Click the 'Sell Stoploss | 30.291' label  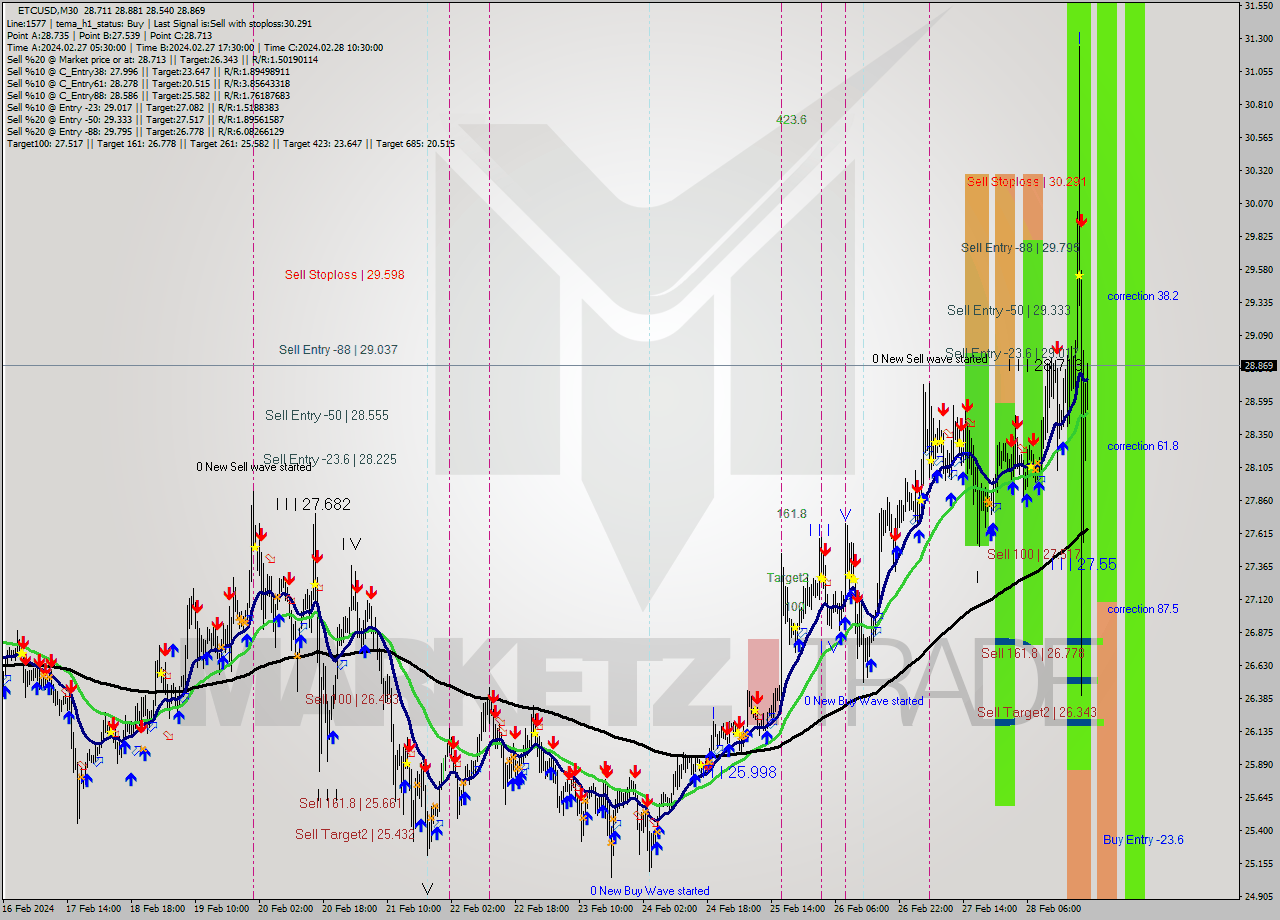[x=1026, y=182]
